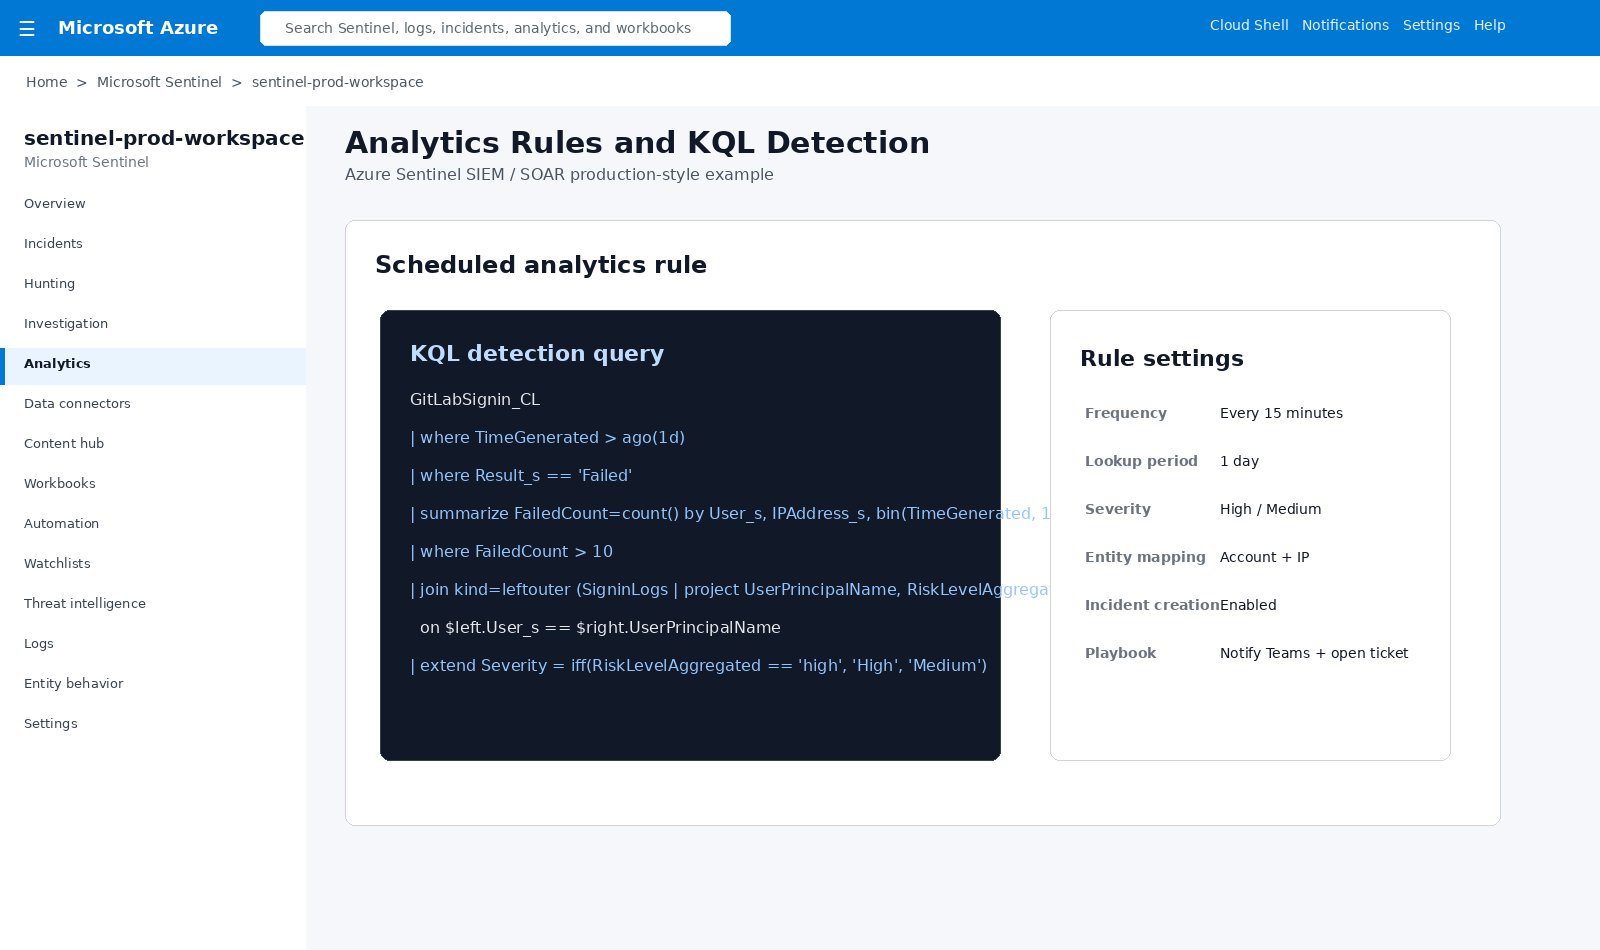
Task: Open the hamburger navigation menu
Action: [x=27, y=29]
